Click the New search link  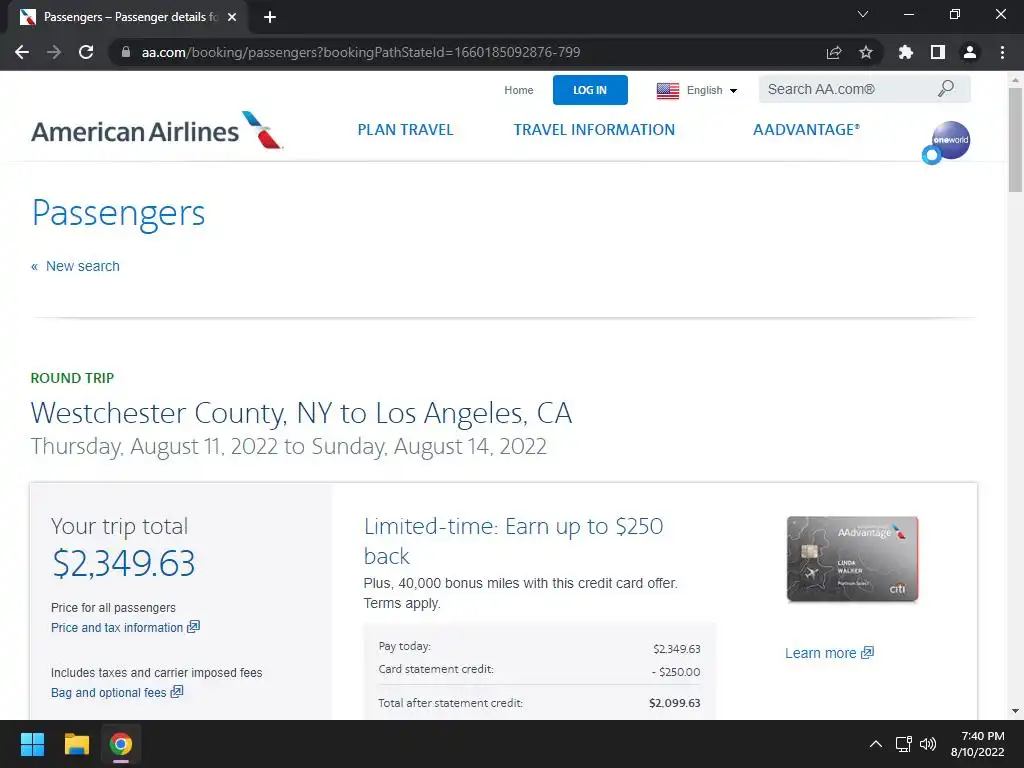pos(82,266)
